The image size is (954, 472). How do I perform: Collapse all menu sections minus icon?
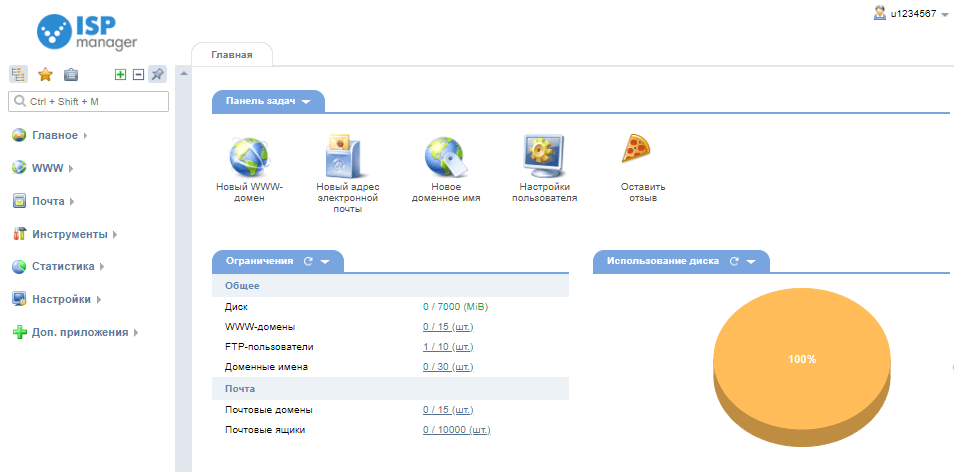(x=138, y=74)
